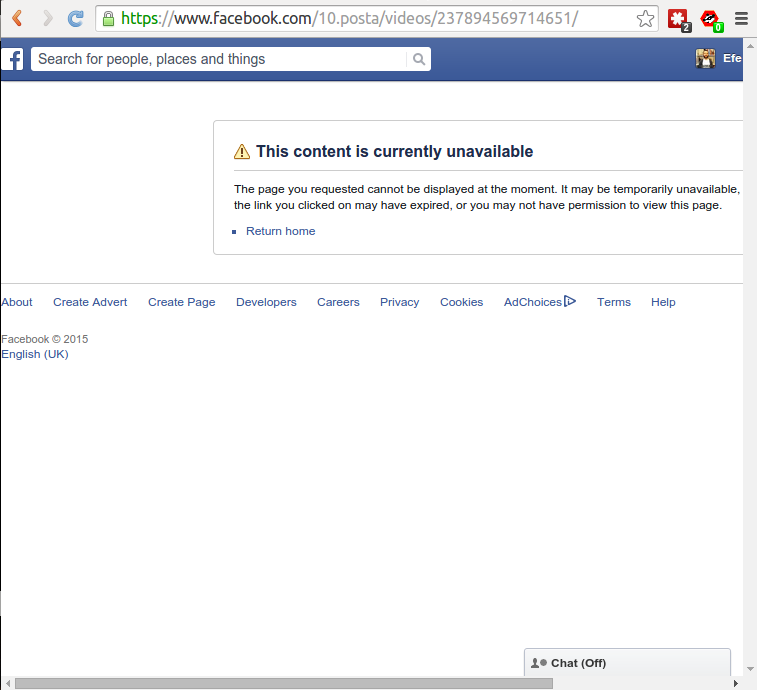Click the browser forward arrow
The width and height of the screenshot is (757, 690).
pos(47,18)
